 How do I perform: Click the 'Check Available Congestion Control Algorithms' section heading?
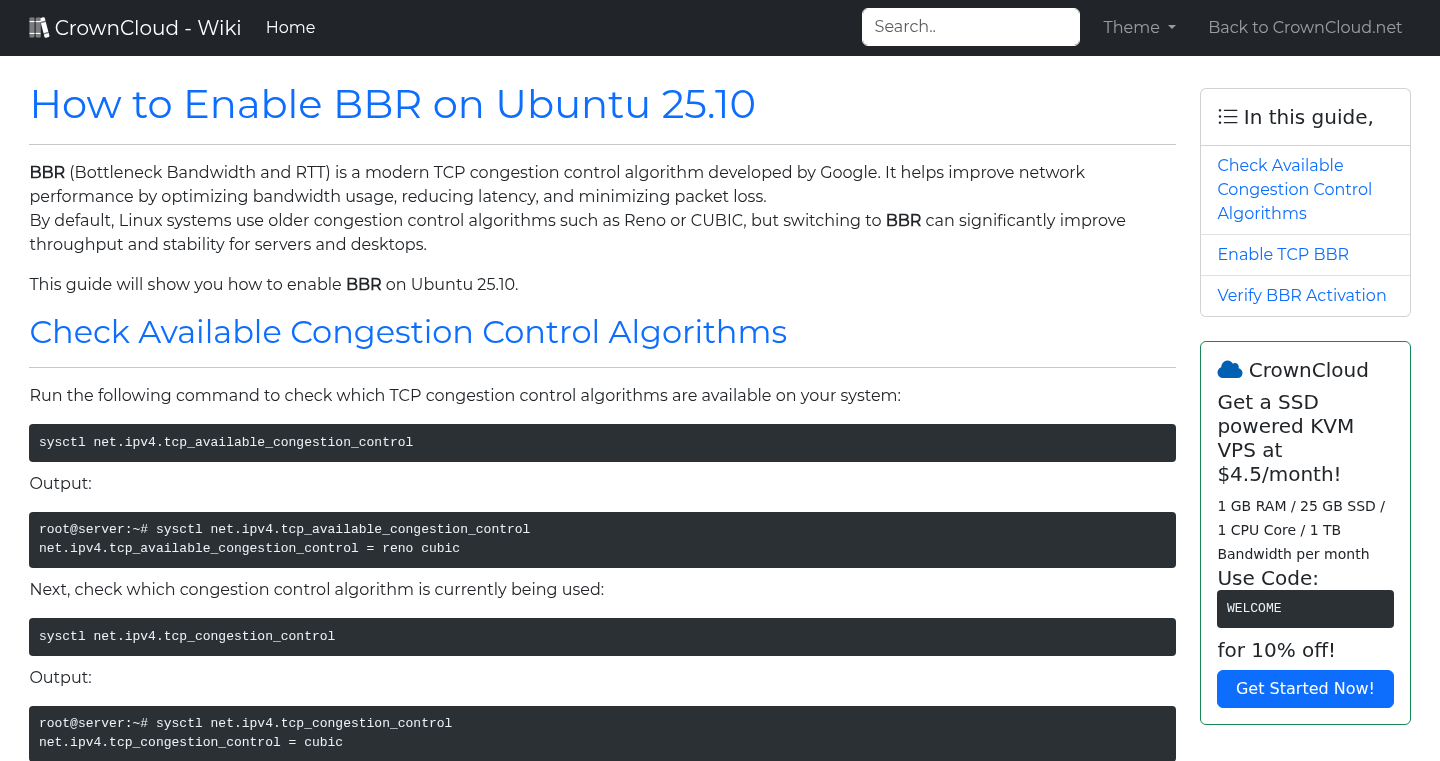408,331
